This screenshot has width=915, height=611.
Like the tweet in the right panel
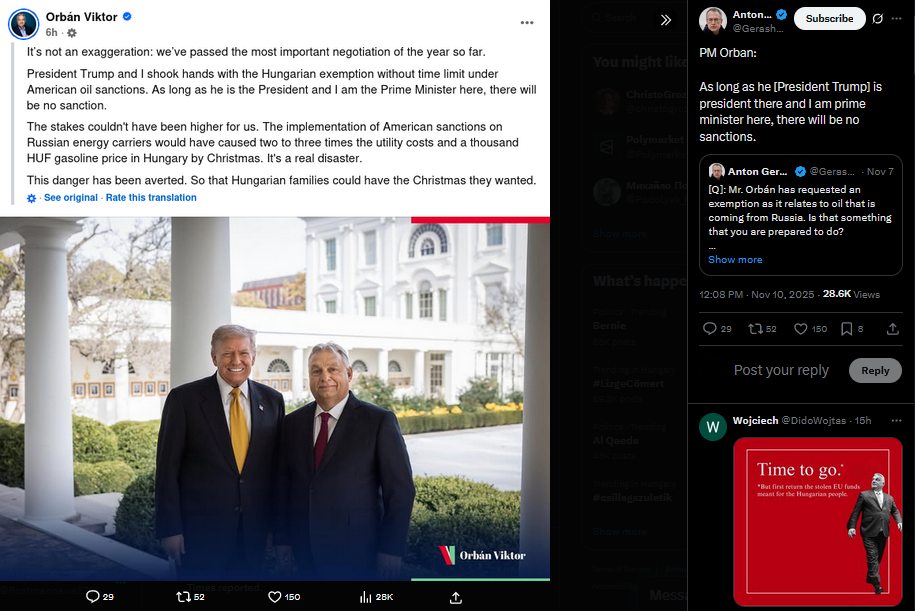pyautogui.click(x=801, y=329)
